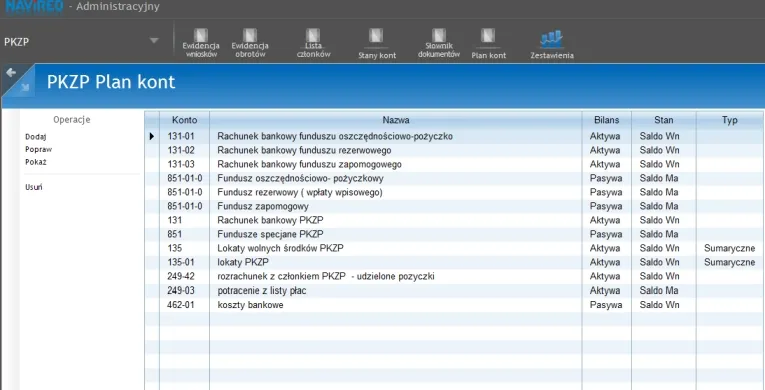765x390 pixels.
Task: Open Plan kont toolbar icon
Action: tap(488, 43)
